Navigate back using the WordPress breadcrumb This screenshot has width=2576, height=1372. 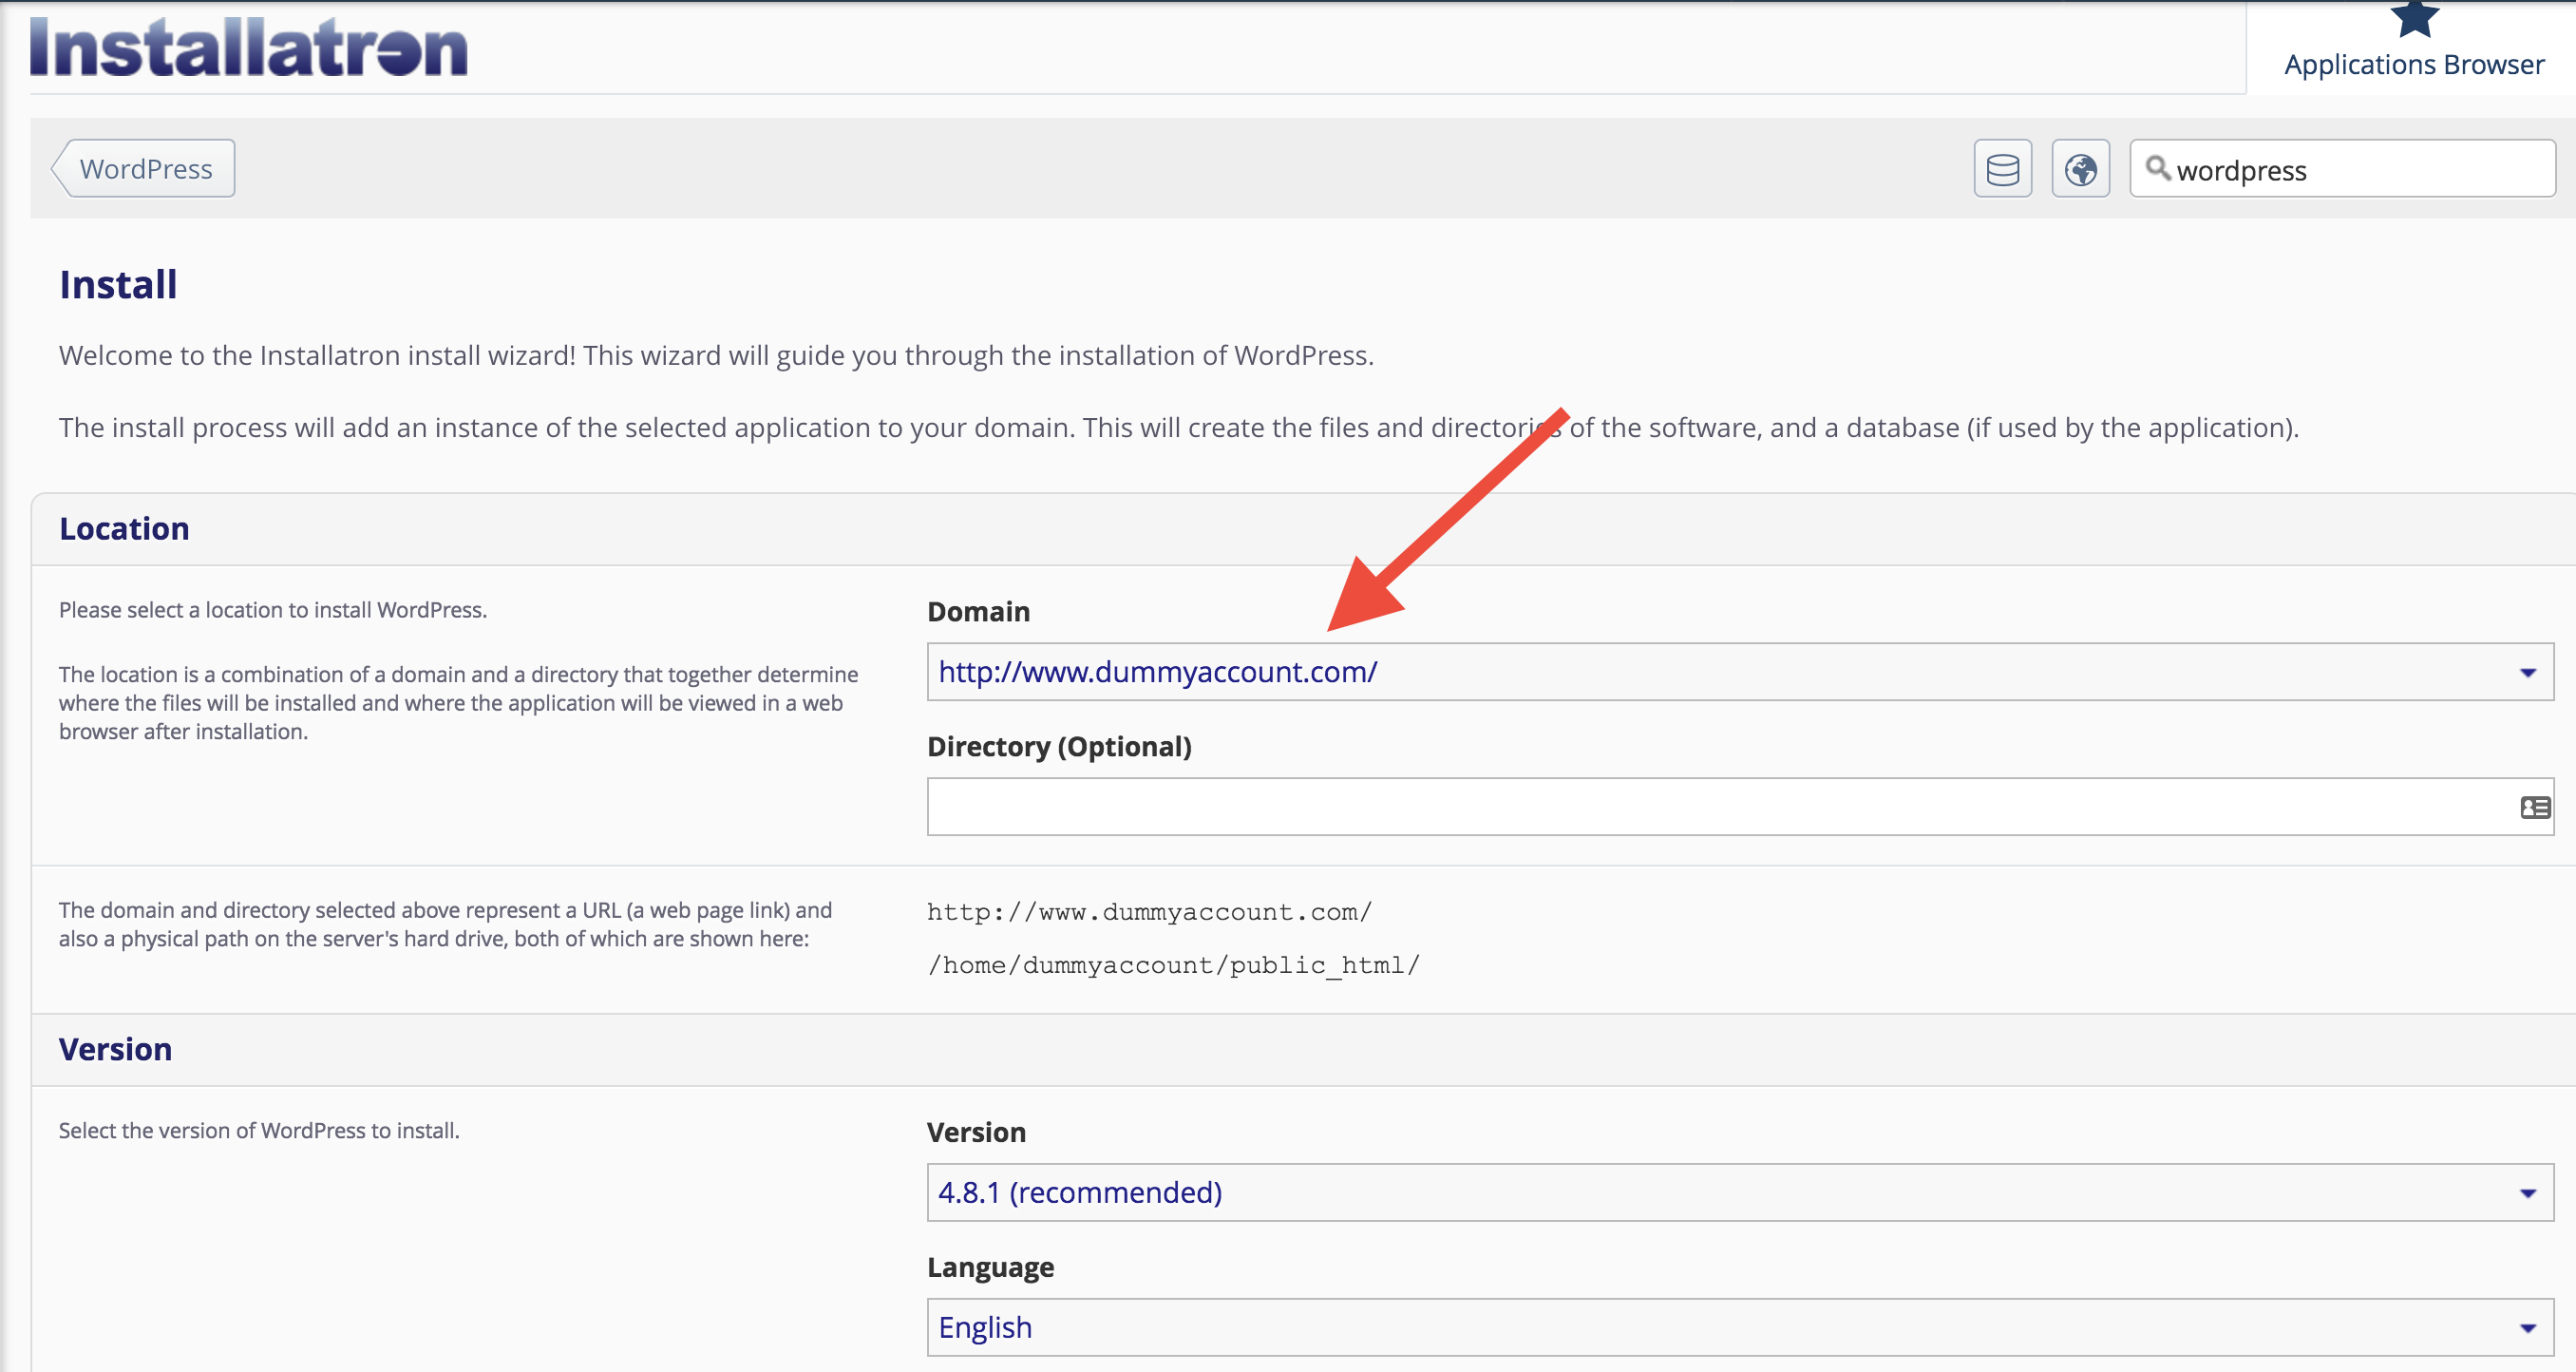145,167
